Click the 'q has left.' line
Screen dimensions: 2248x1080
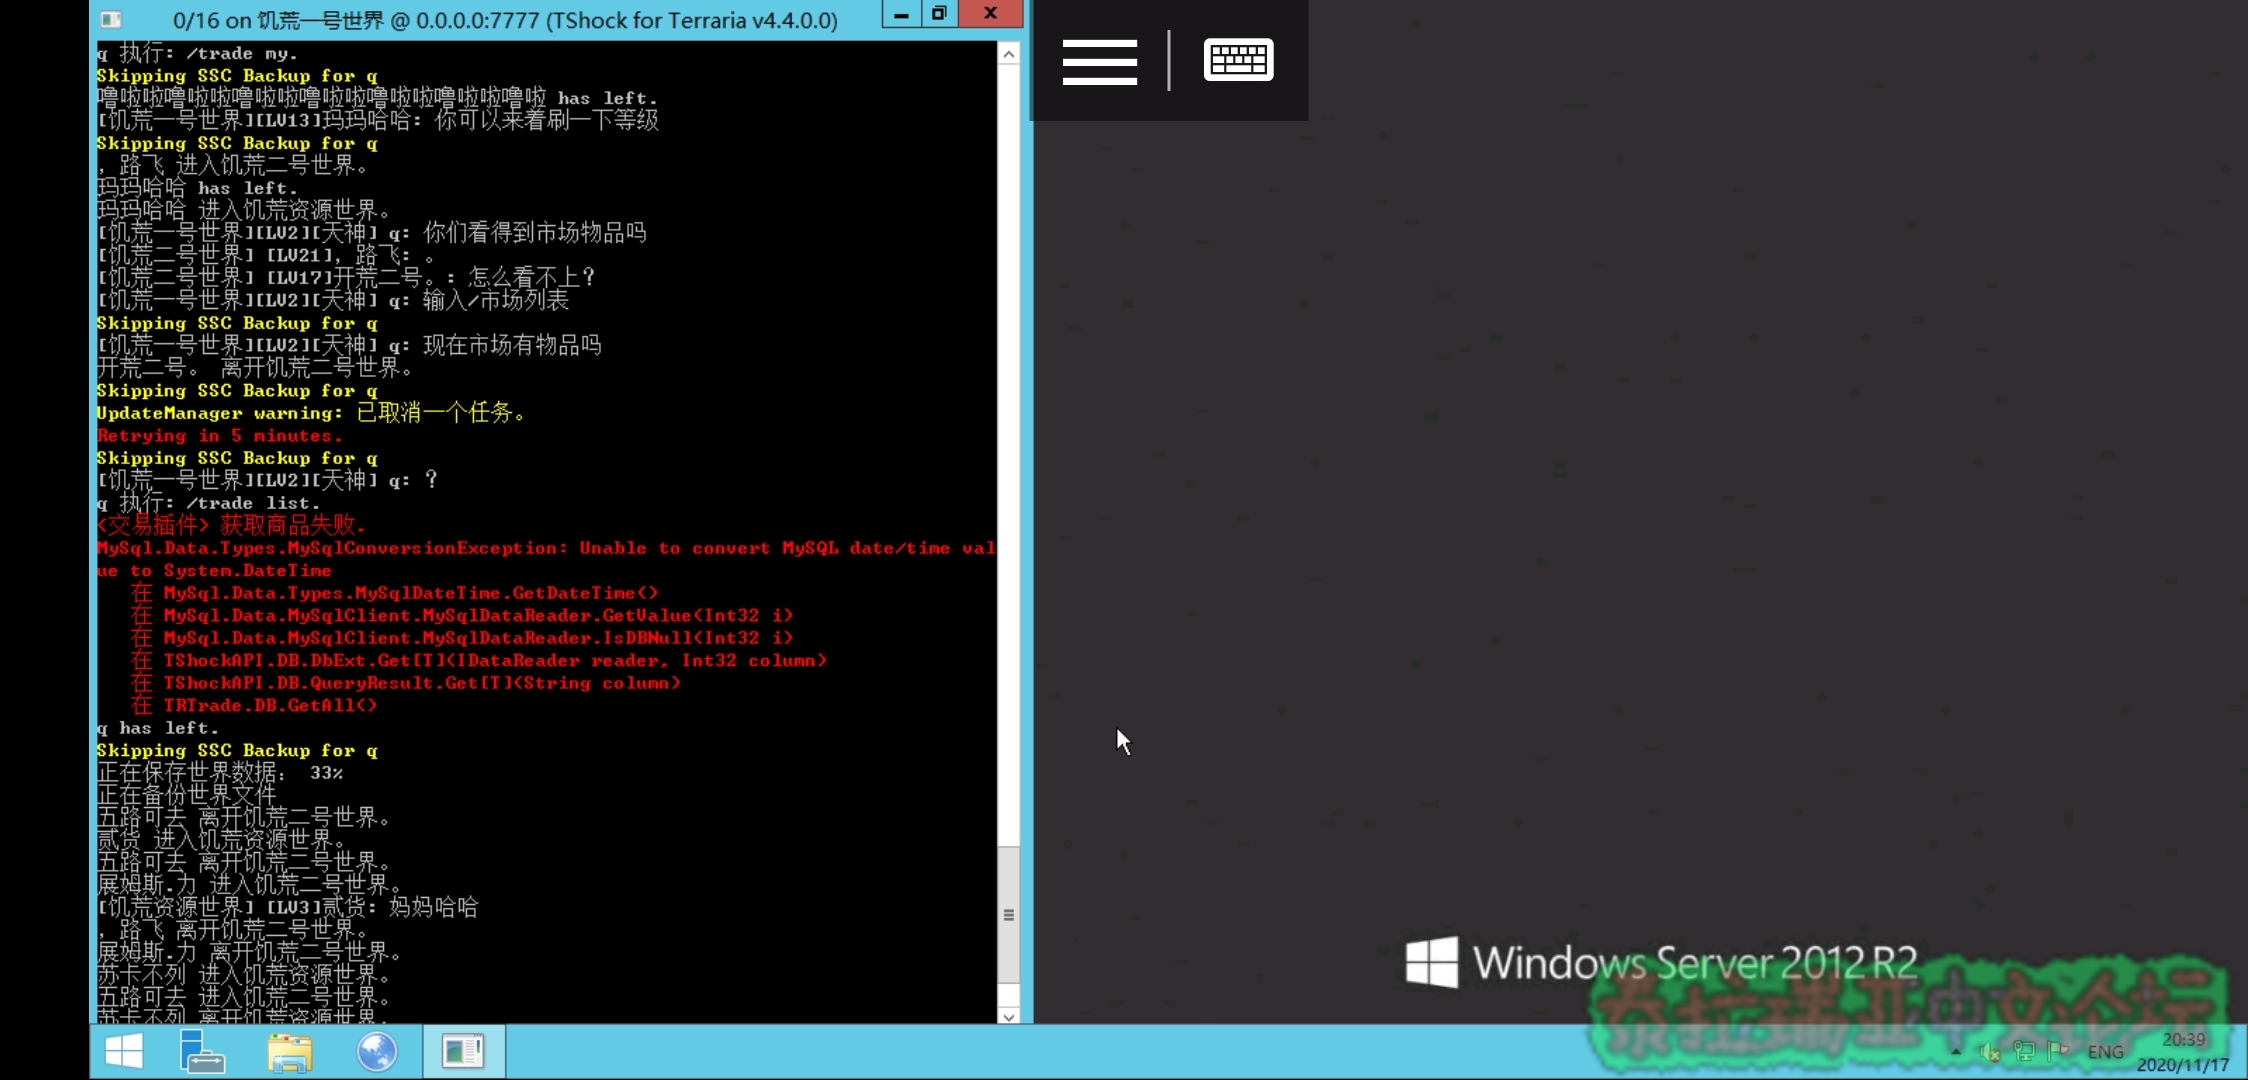(x=157, y=728)
